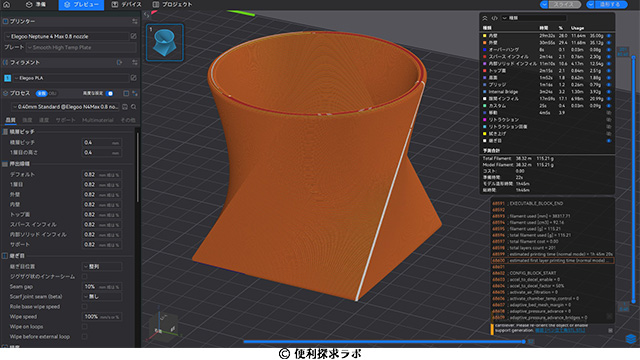Open the slice button dropdown arrow
Viewport: 640px width, 360px height.
coord(544,4)
